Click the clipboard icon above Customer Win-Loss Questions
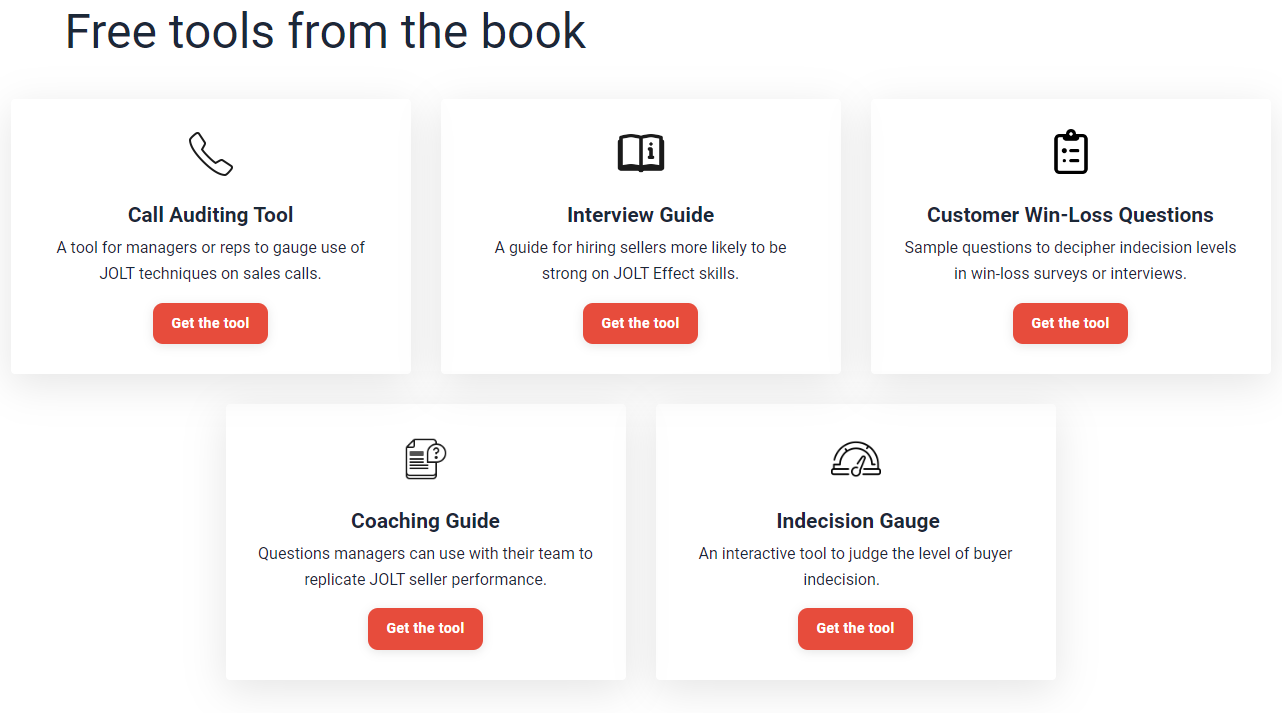 pyautogui.click(x=1070, y=152)
